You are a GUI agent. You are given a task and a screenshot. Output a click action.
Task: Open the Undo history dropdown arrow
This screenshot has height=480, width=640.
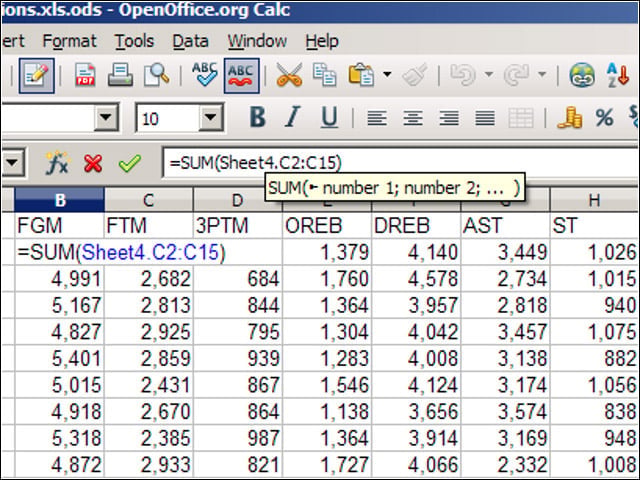(489, 75)
